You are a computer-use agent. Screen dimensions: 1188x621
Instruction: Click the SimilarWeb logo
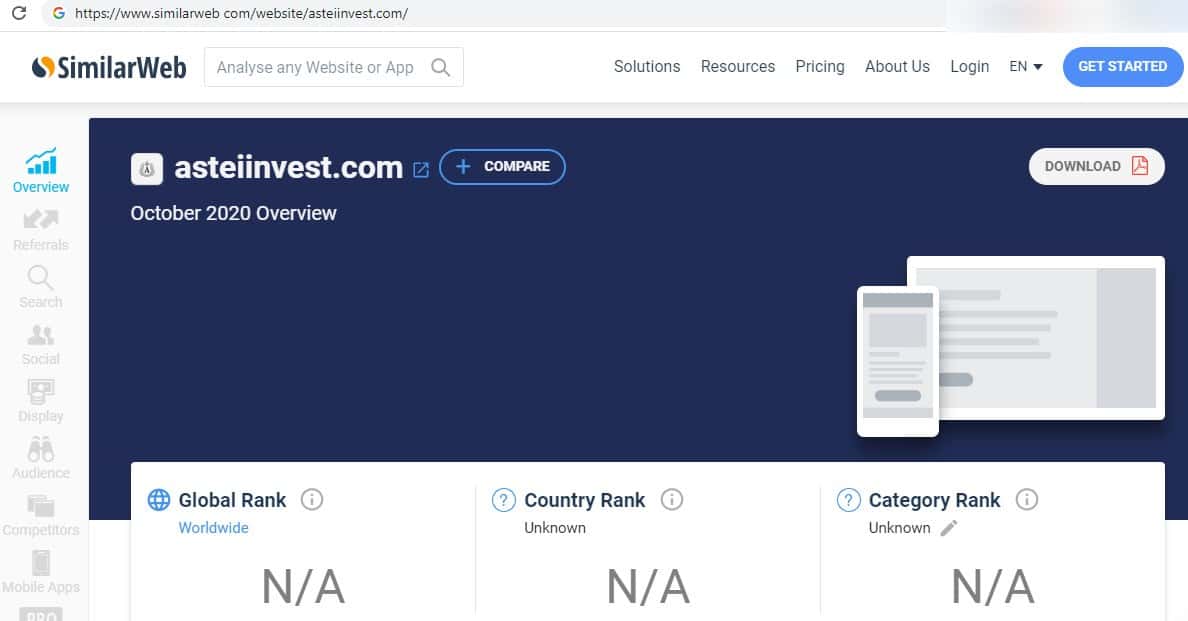coord(109,67)
